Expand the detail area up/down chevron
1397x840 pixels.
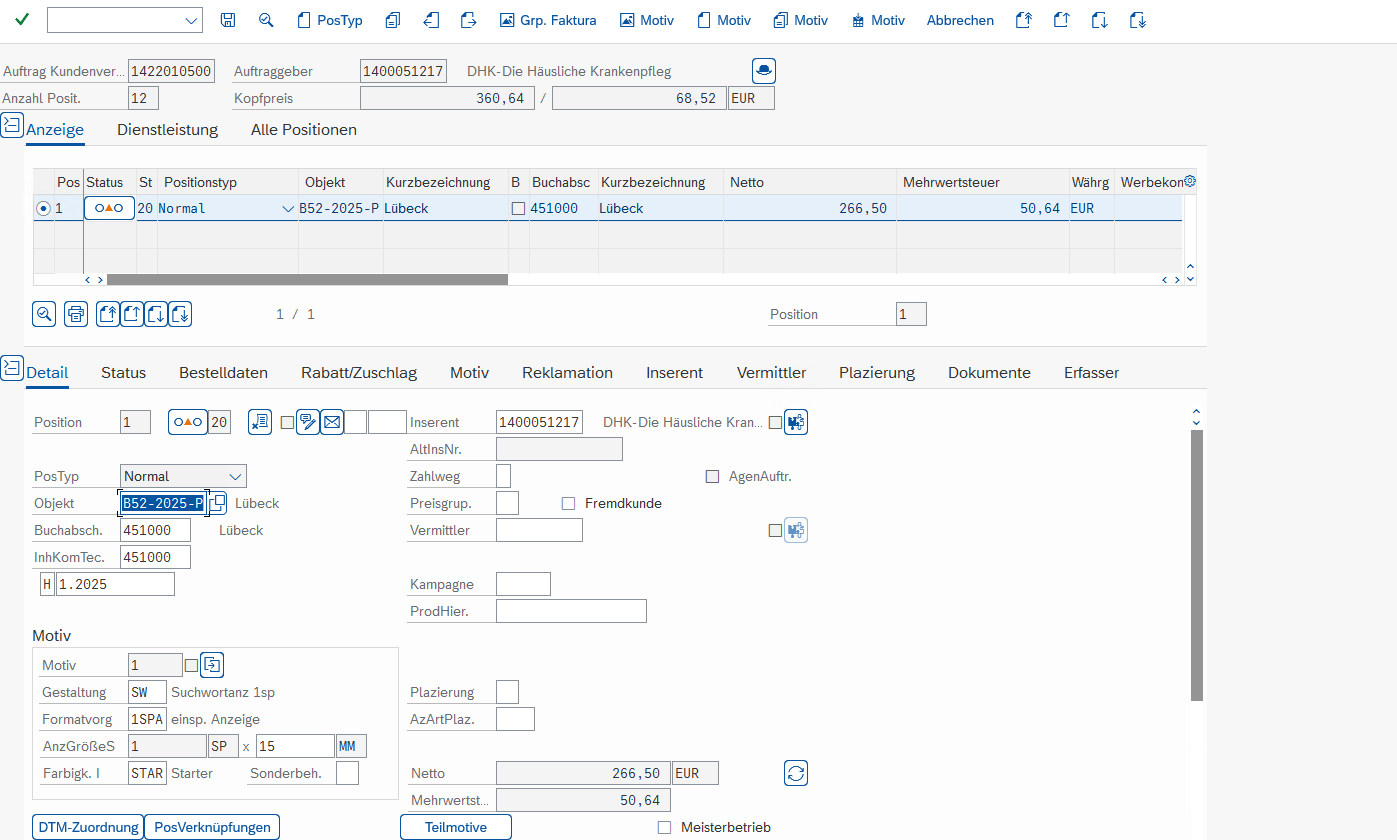(1197, 416)
